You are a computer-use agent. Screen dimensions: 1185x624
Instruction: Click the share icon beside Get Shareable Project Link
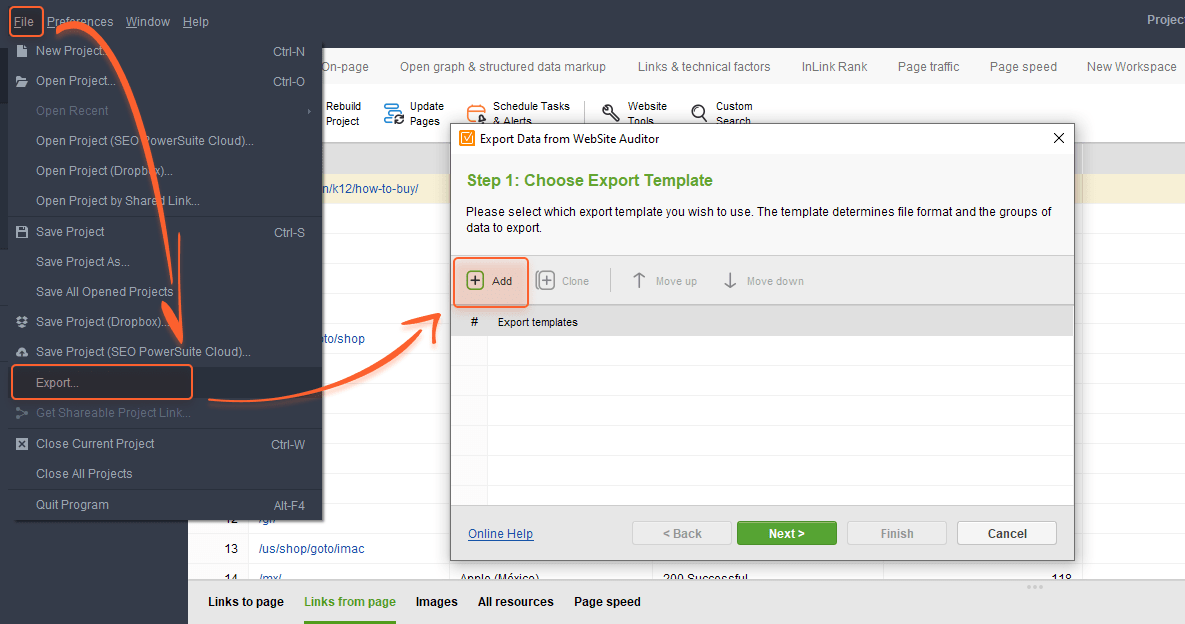pos(22,412)
